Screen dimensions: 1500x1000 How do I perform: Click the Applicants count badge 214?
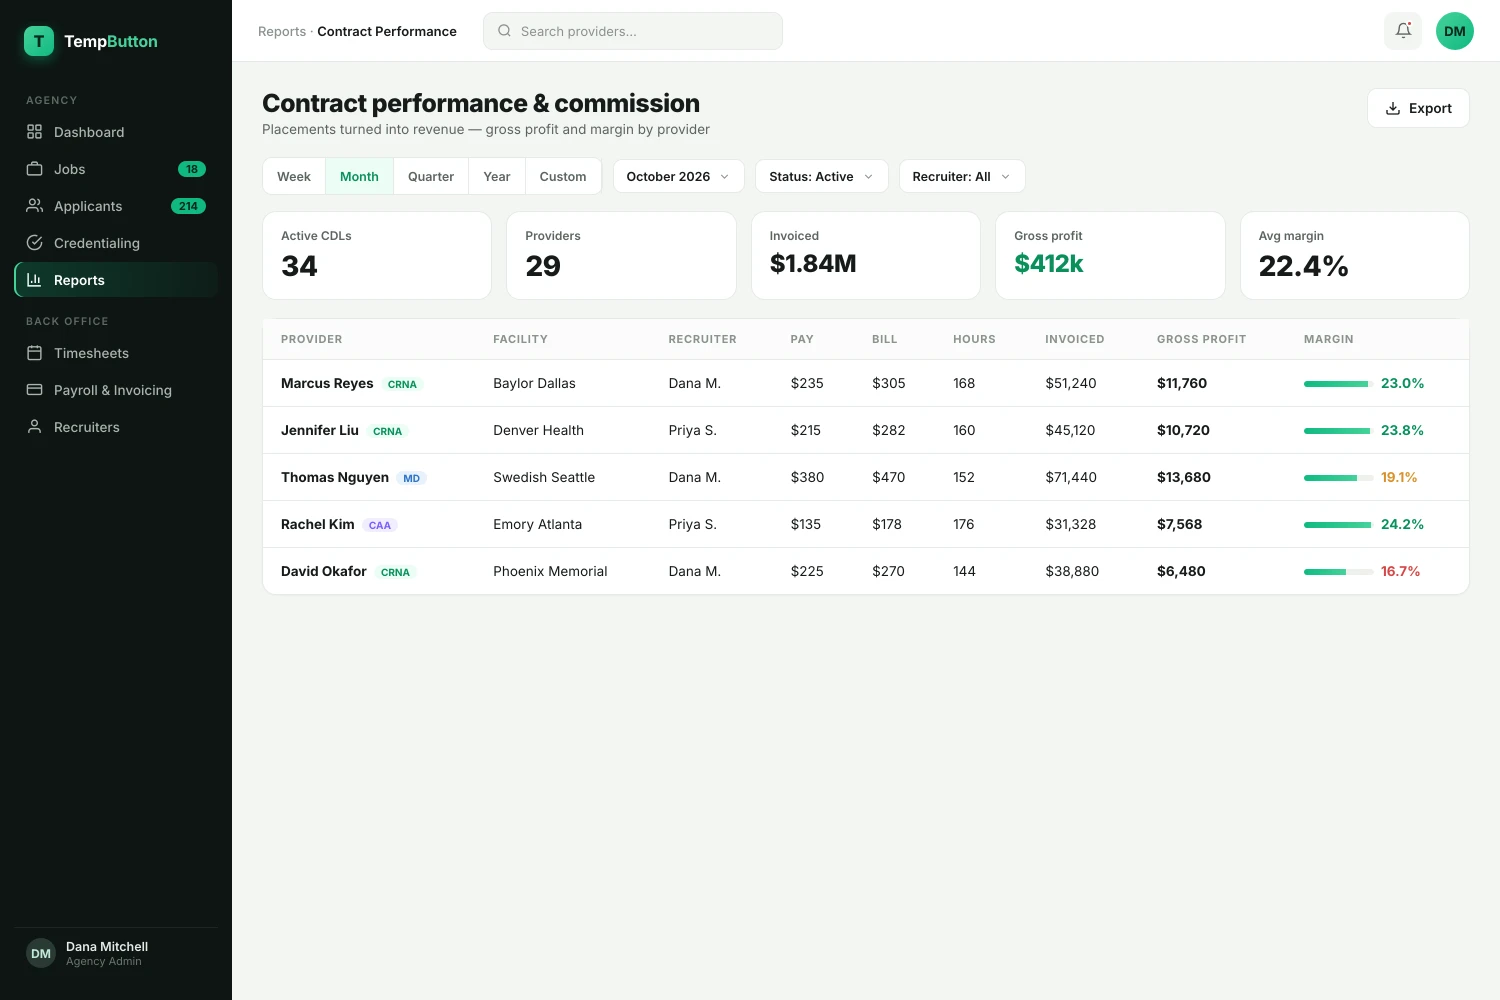(188, 206)
